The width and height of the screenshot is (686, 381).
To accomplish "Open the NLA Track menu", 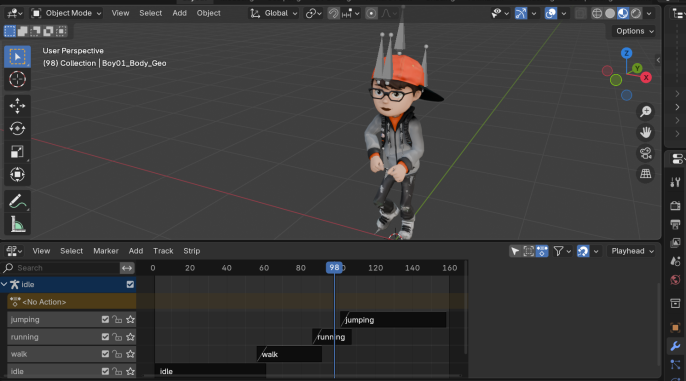I will [163, 251].
